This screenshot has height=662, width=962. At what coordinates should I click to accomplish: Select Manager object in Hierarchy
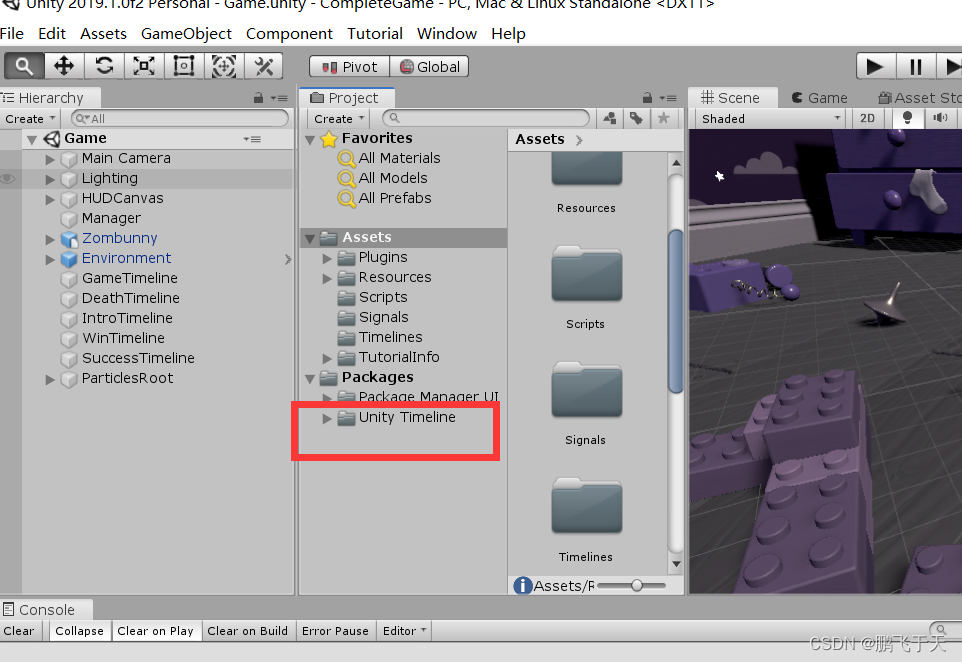click(x=111, y=218)
